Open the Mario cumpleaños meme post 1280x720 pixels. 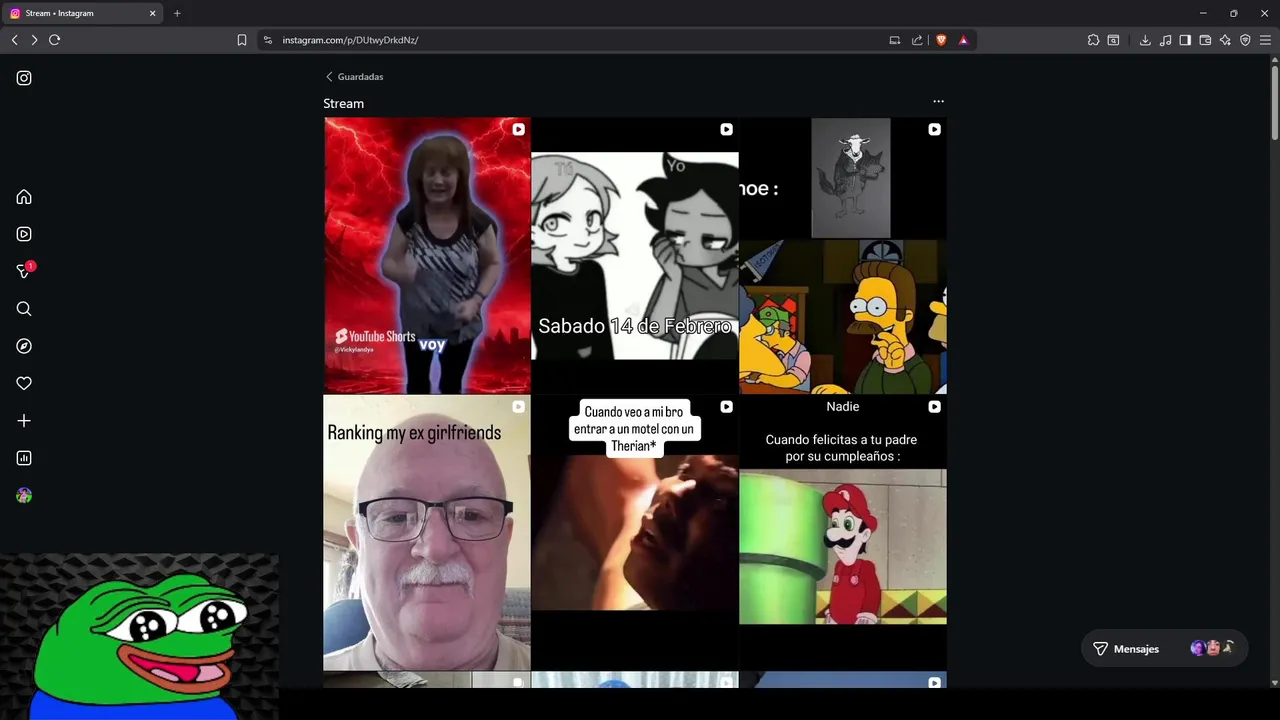pyautogui.click(x=843, y=532)
